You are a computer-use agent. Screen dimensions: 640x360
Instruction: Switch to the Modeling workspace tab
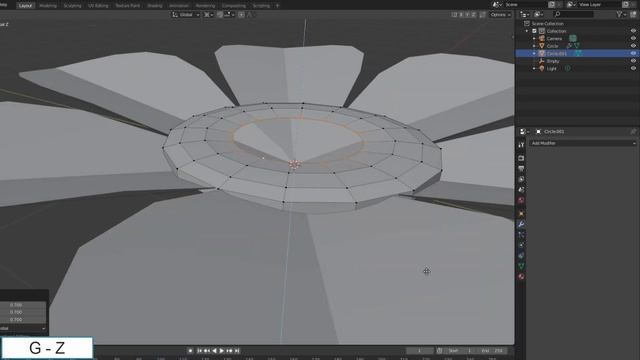tap(48, 6)
